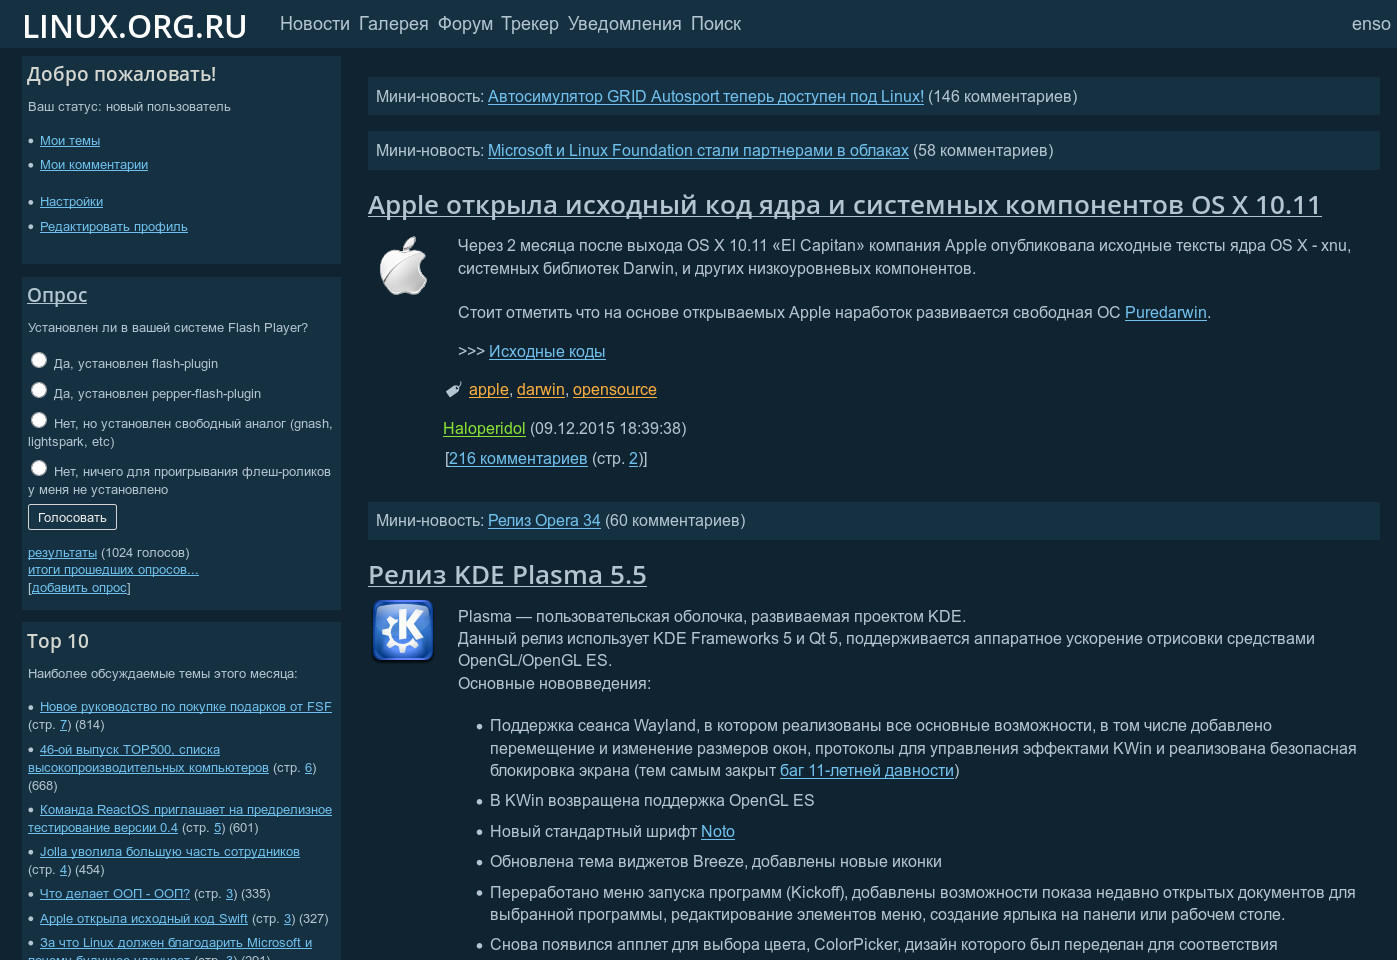Open 'Что делает ООП - ООП?' topic
The height and width of the screenshot is (960, 1397).
(115, 894)
